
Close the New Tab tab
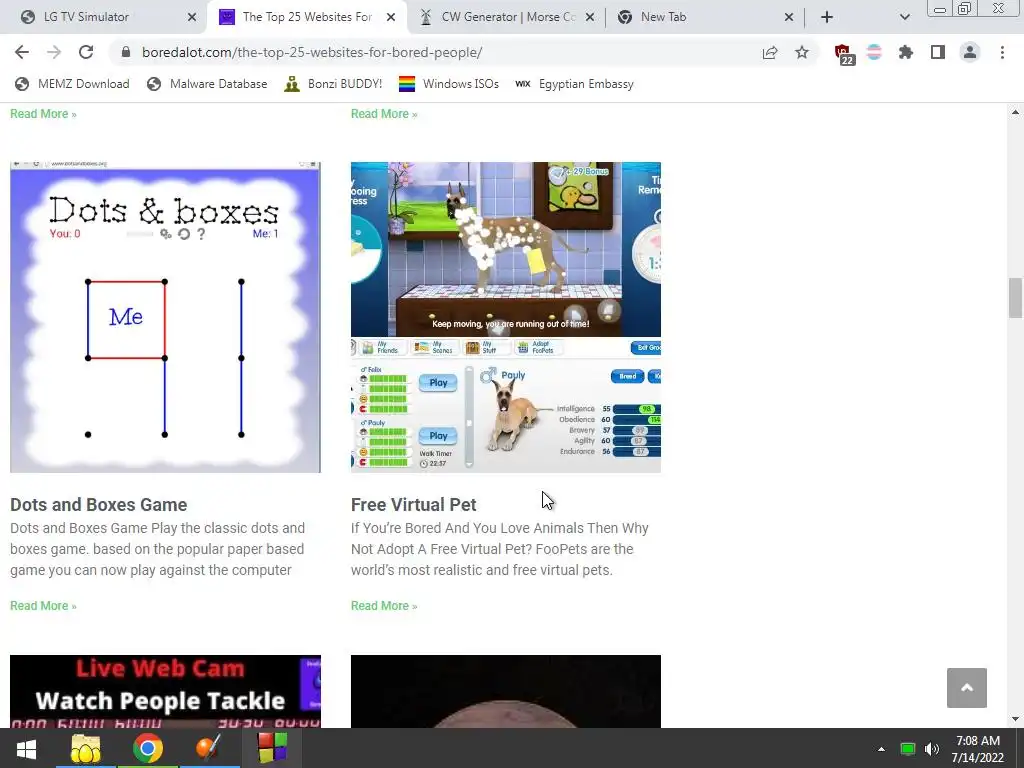[x=789, y=17]
